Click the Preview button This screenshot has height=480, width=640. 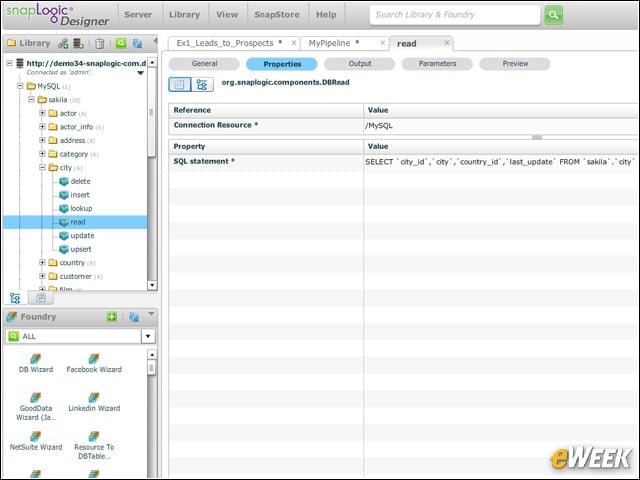pos(515,64)
